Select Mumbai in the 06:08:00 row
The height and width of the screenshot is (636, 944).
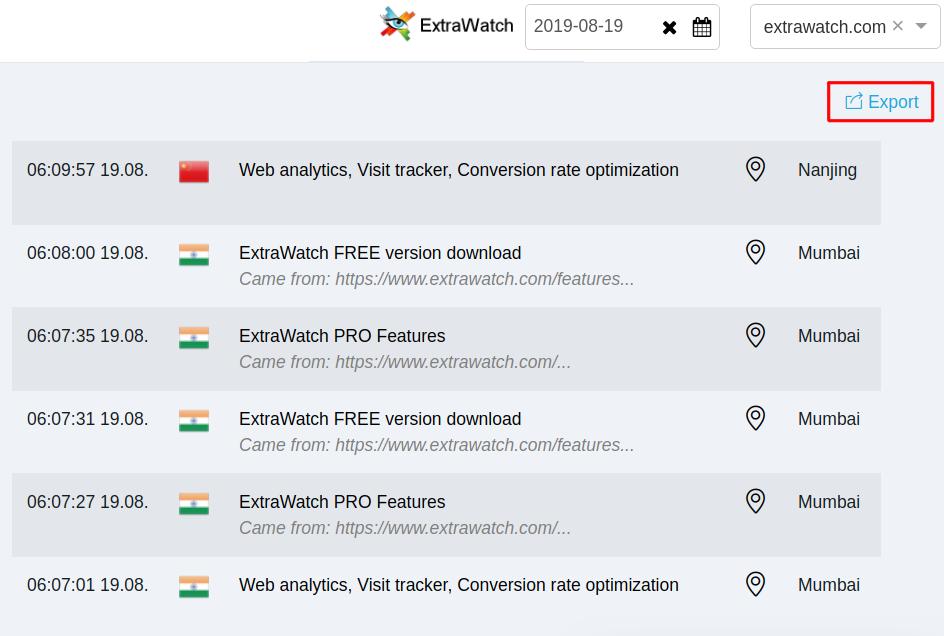[x=828, y=253]
